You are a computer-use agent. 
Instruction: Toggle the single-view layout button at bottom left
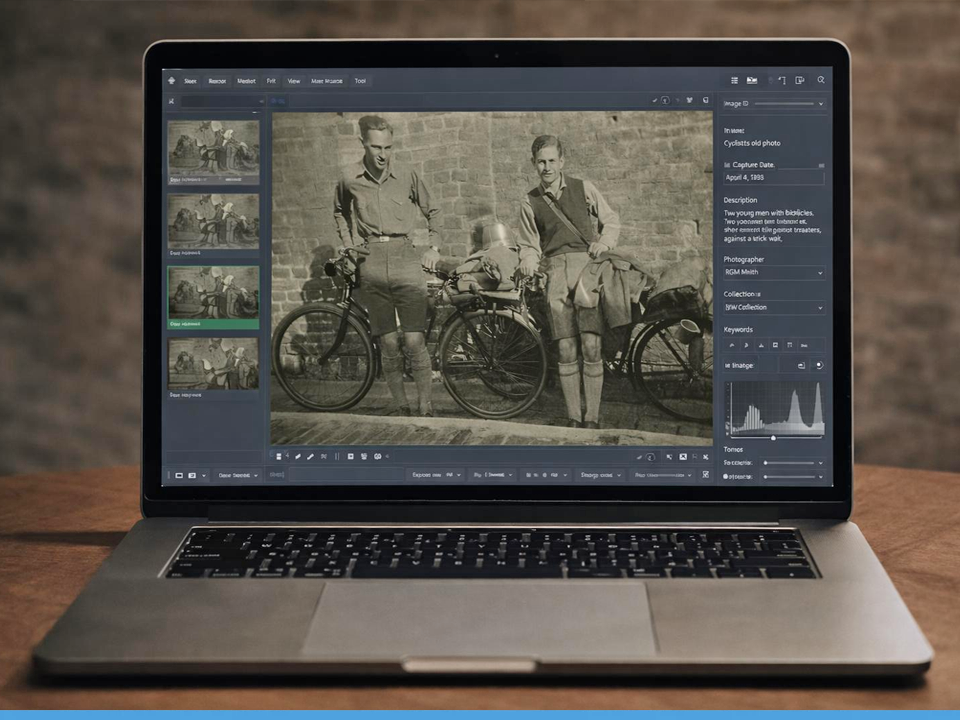[179, 475]
